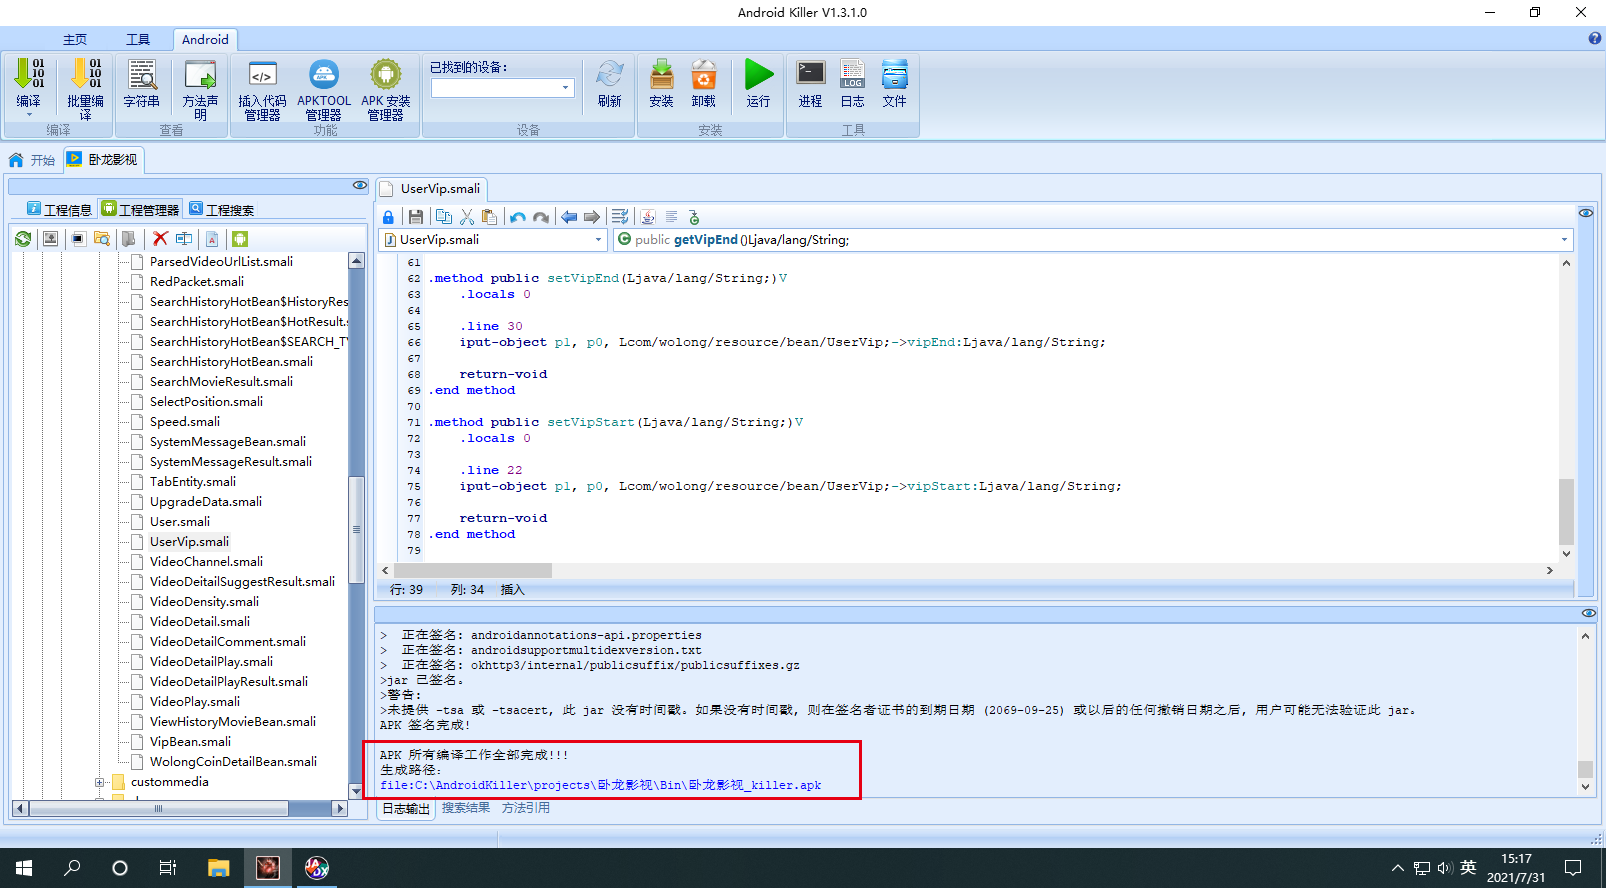Viewport: 1606px width, 888px height.
Task: Toggle editor panel pin eye icon
Action: pyautogui.click(x=1586, y=213)
